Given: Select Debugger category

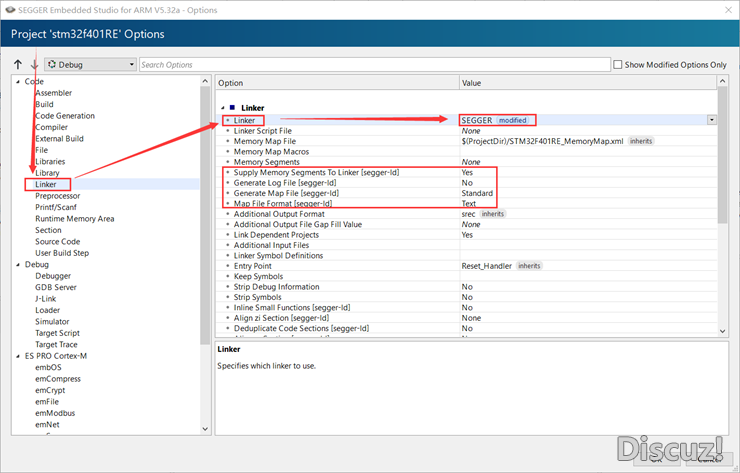Looking at the screenshot, I should pyautogui.click(x=53, y=276).
